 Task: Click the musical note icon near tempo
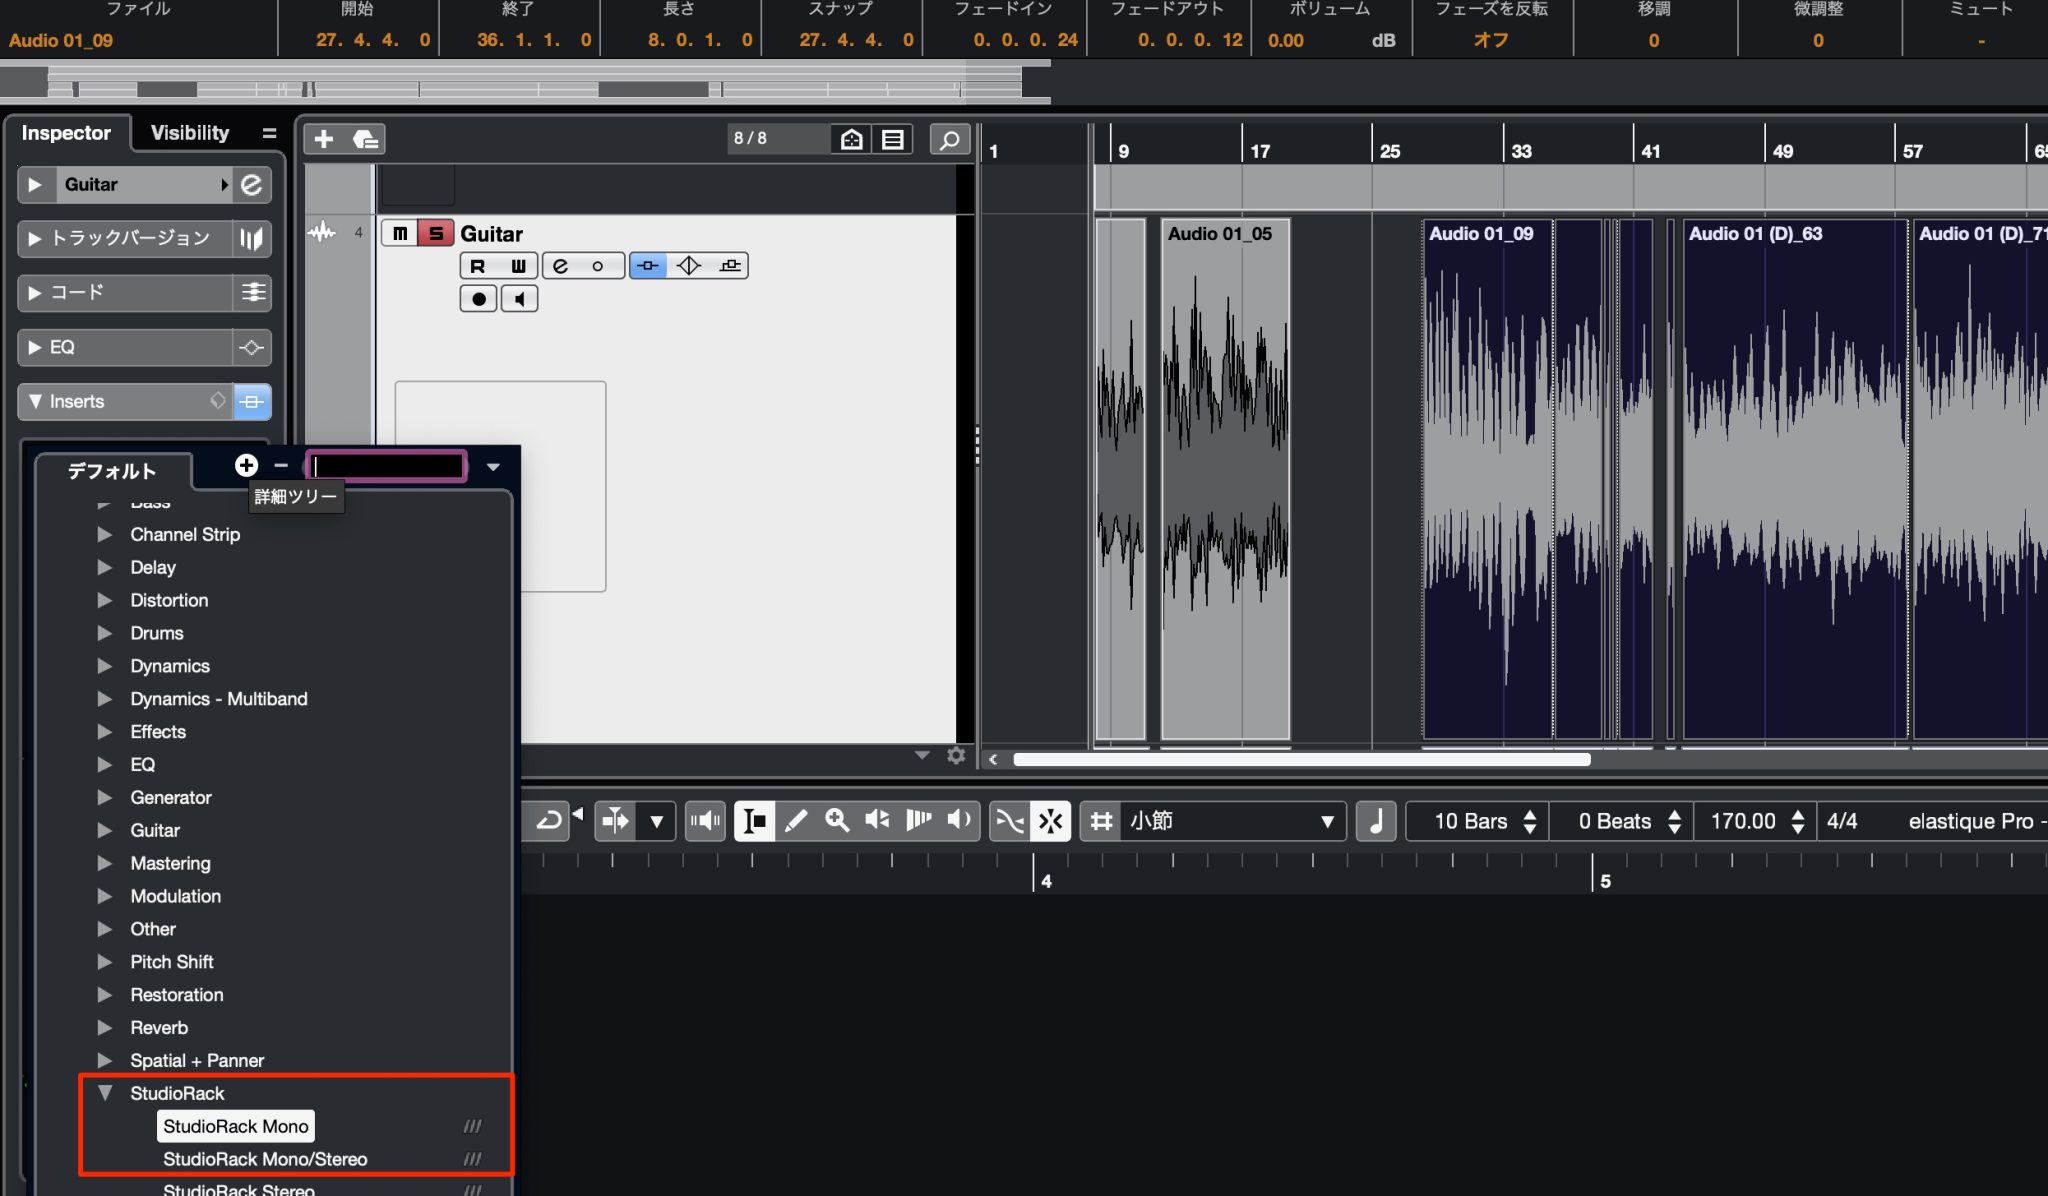[1376, 821]
